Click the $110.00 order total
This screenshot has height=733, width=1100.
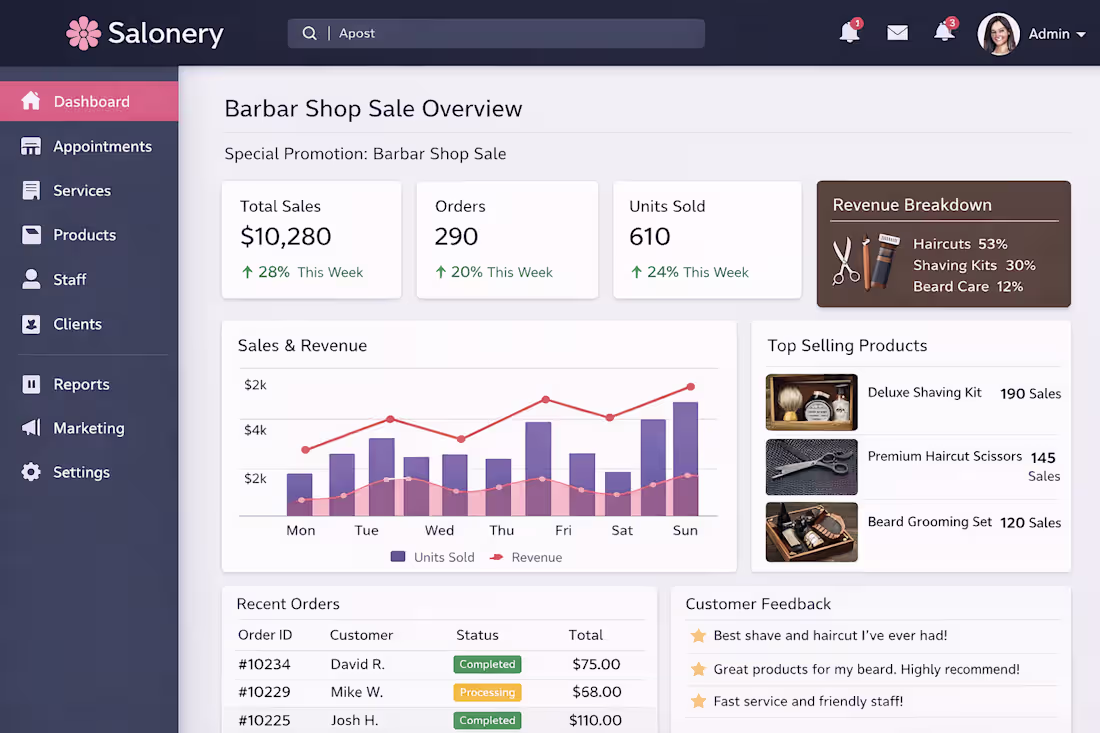(595, 720)
